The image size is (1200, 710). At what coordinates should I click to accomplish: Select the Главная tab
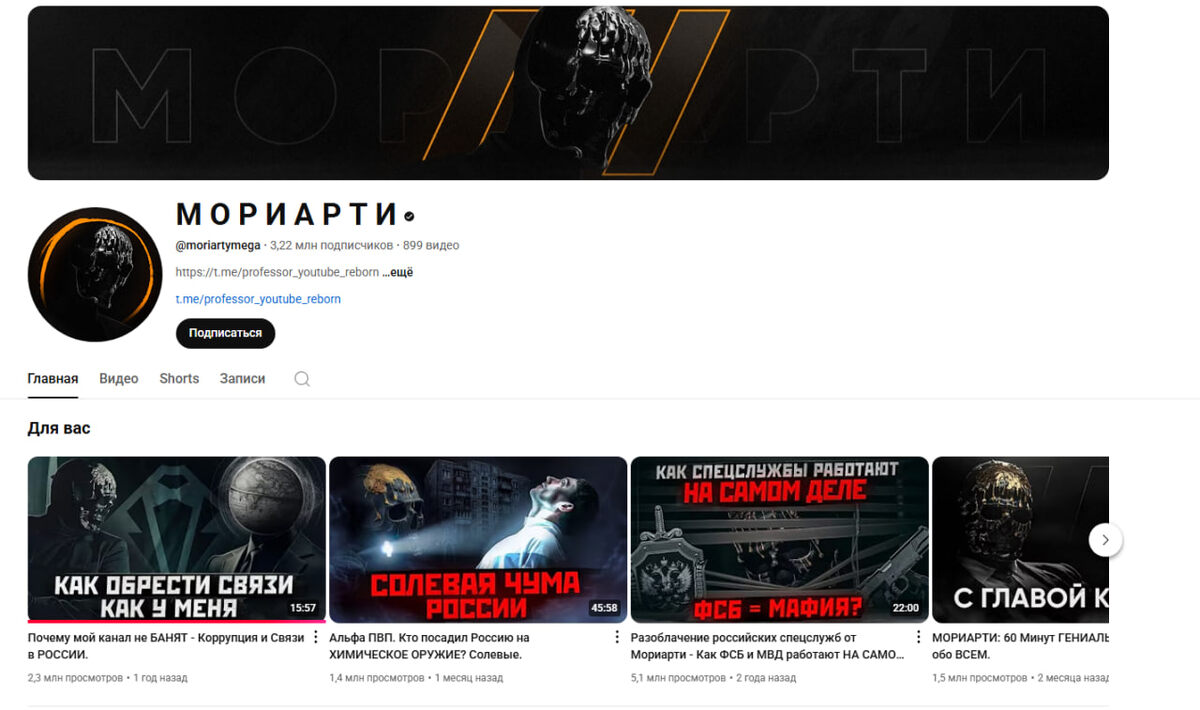click(x=53, y=379)
